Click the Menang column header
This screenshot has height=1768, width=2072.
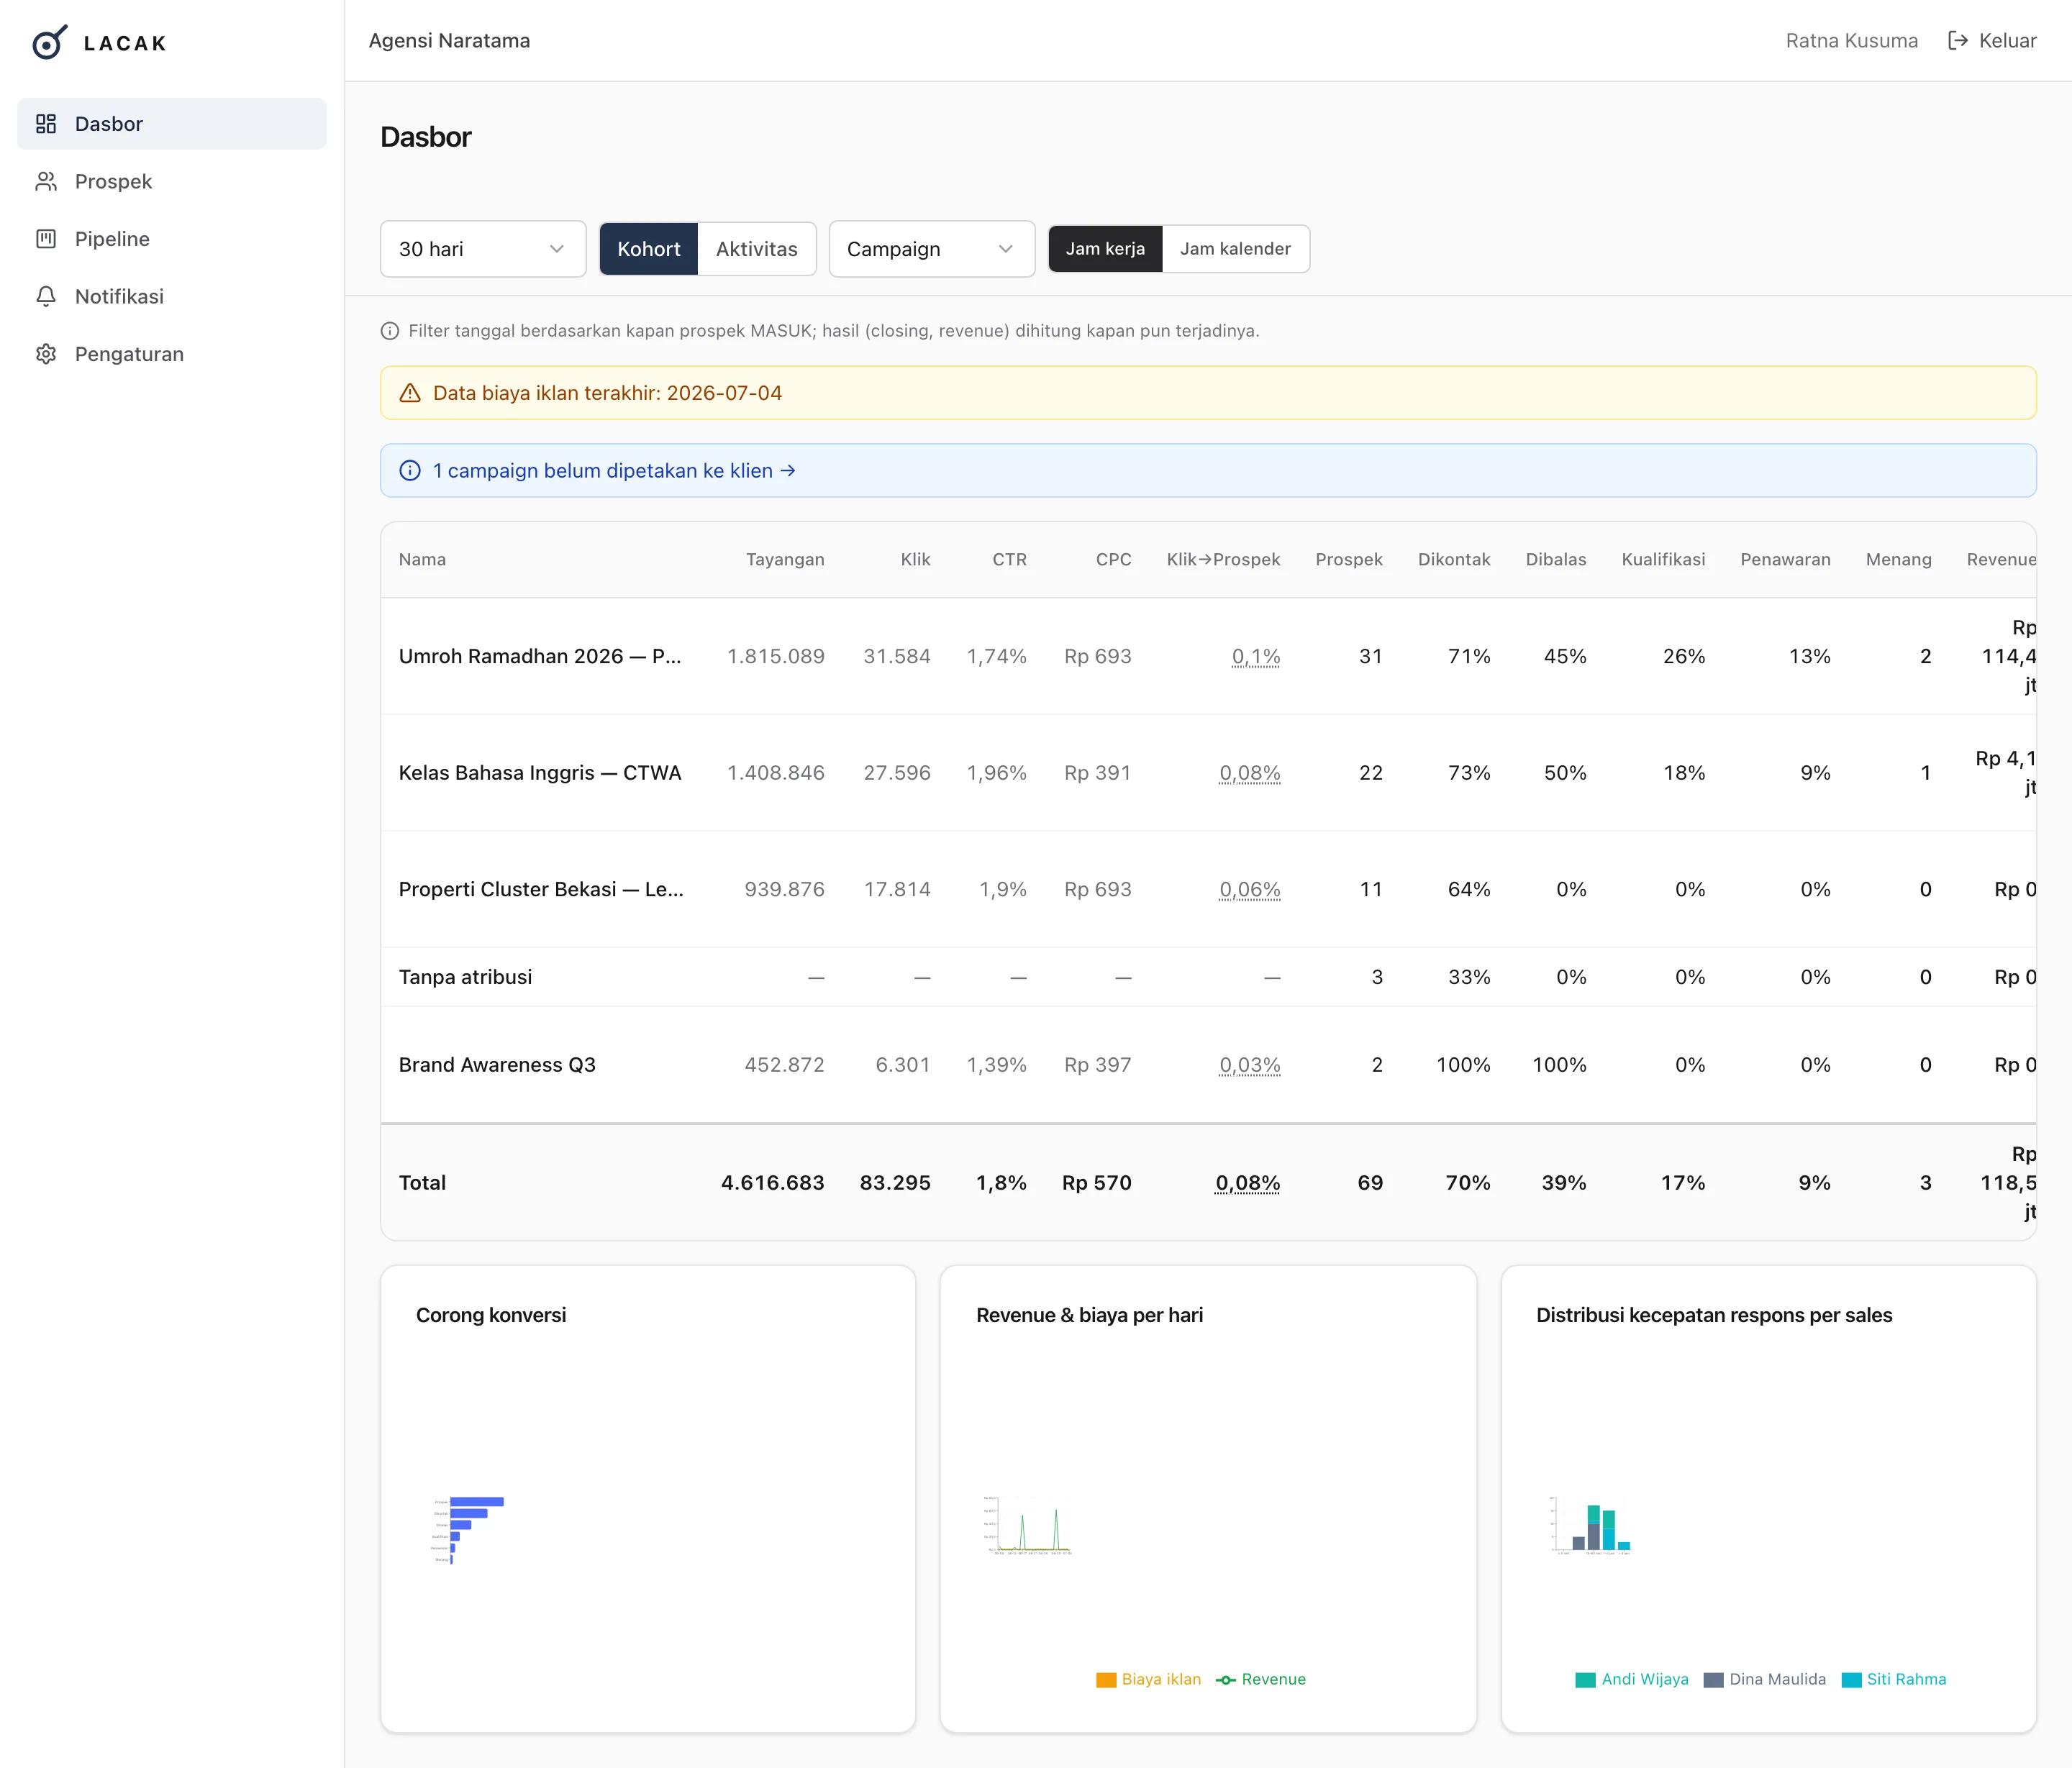pyautogui.click(x=1898, y=560)
